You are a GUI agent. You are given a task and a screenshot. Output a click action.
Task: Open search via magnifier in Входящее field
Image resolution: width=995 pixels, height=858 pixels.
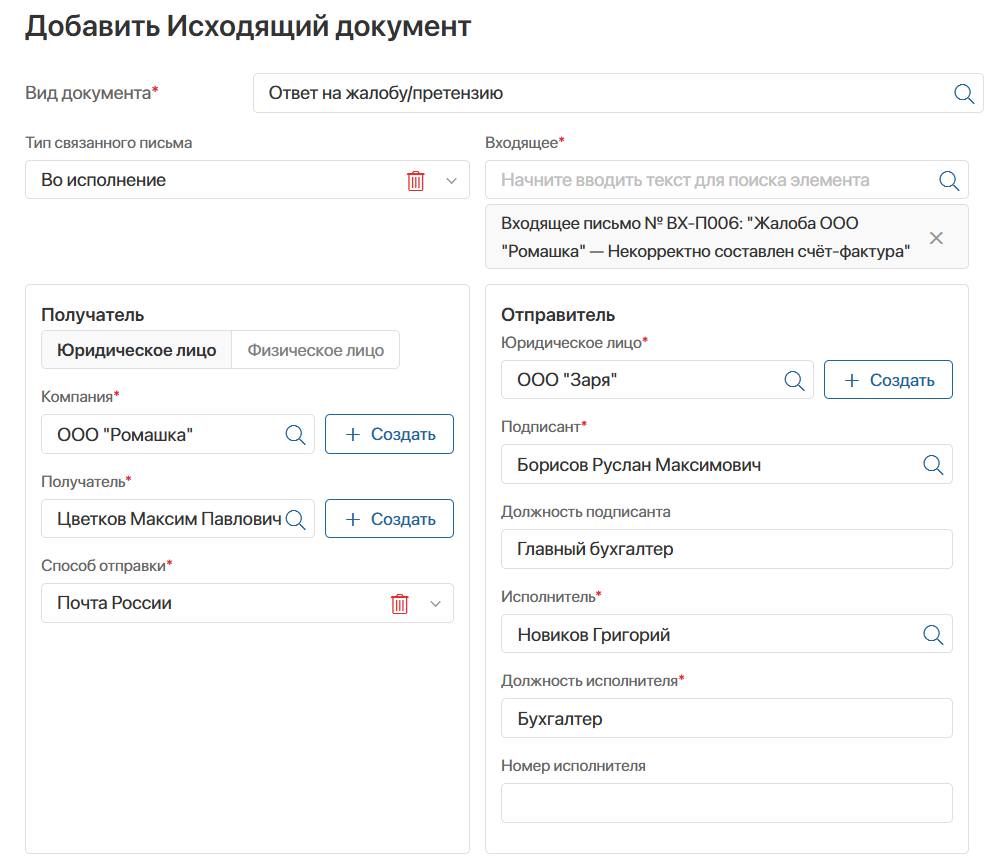pos(948,180)
